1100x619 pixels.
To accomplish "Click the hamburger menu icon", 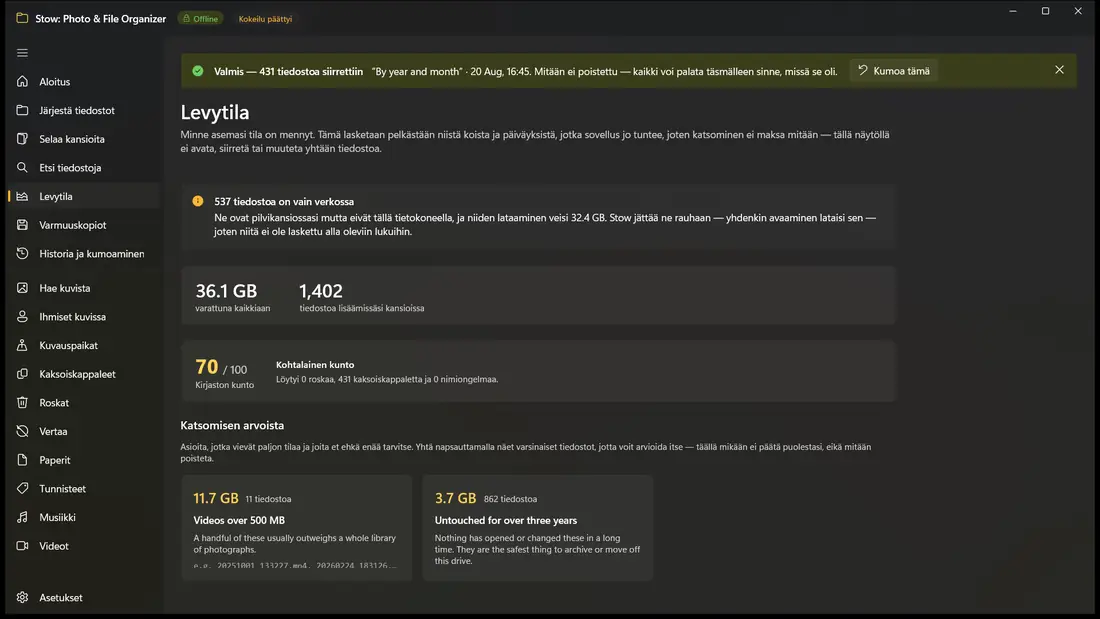I will (22, 53).
